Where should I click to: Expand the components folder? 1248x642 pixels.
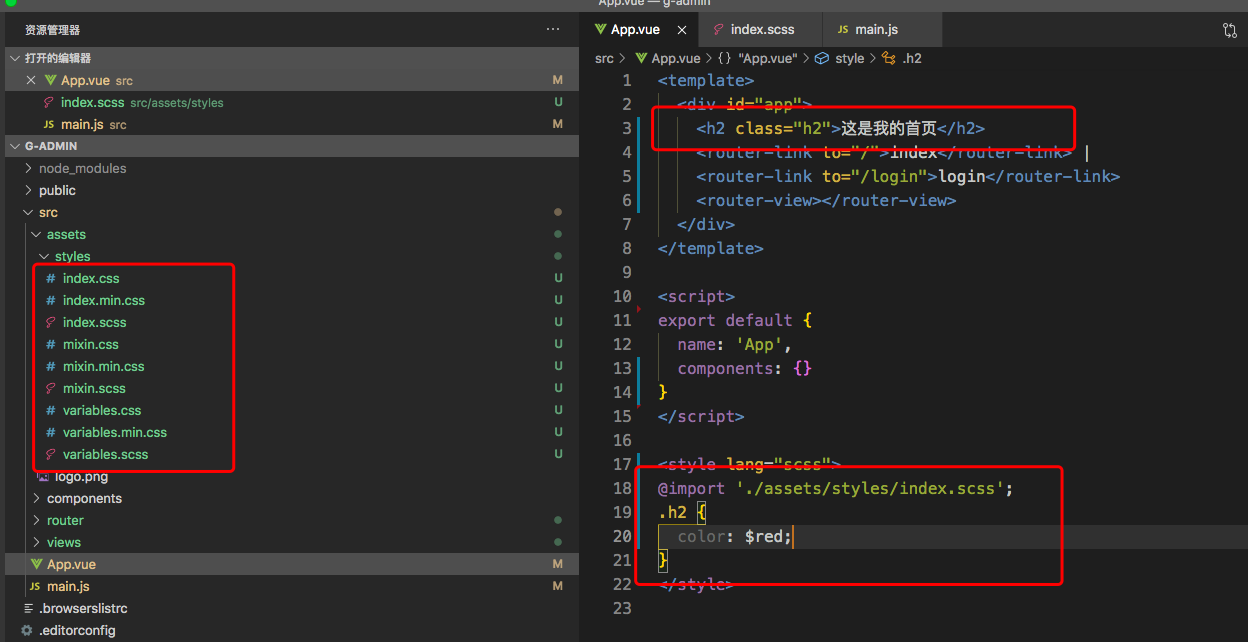[36, 498]
